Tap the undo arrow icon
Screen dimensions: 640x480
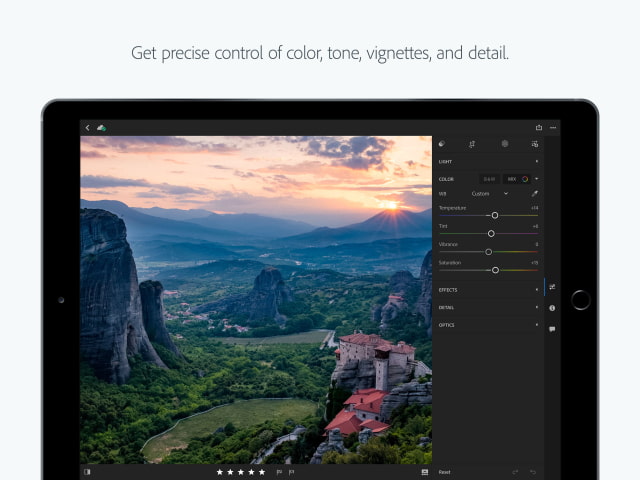click(x=533, y=472)
